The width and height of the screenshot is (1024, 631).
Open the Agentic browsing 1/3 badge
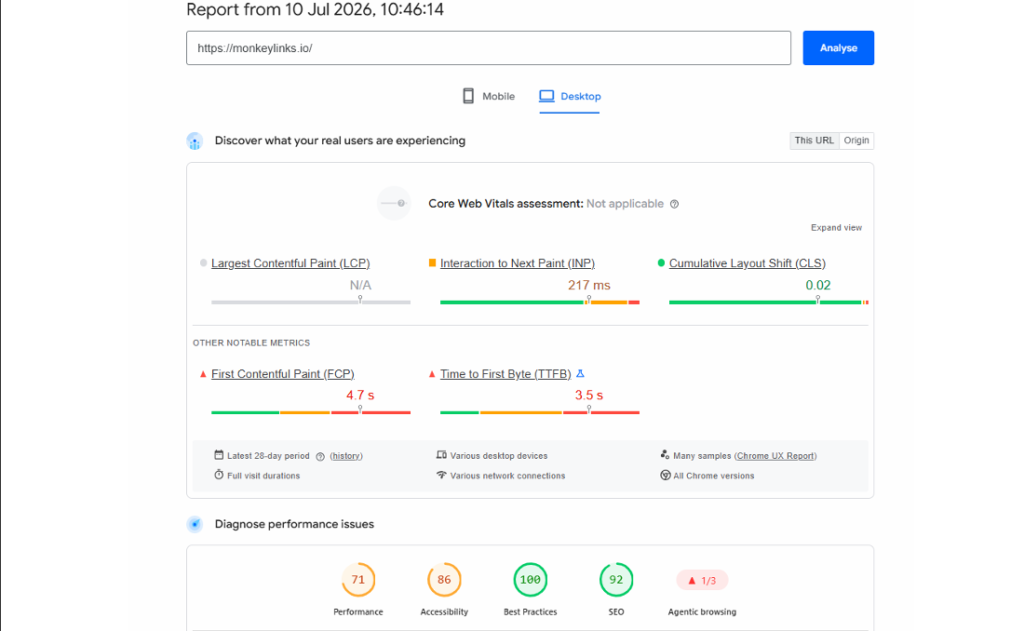(x=702, y=580)
